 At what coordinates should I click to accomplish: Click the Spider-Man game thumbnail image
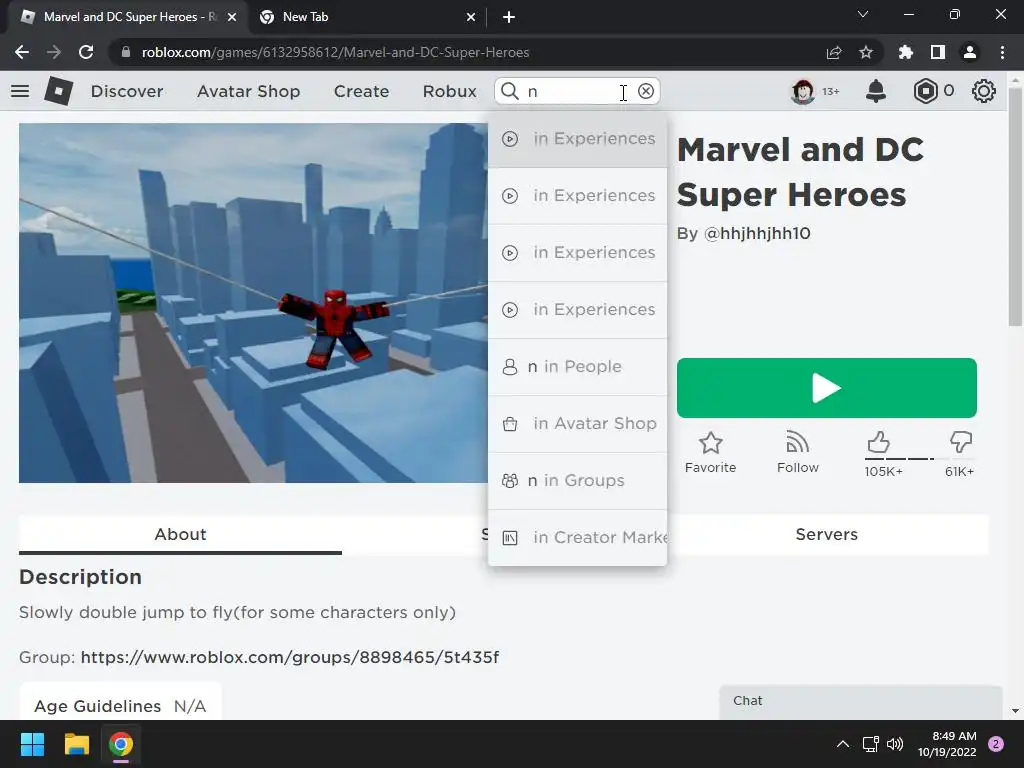pyautogui.click(x=253, y=303)
